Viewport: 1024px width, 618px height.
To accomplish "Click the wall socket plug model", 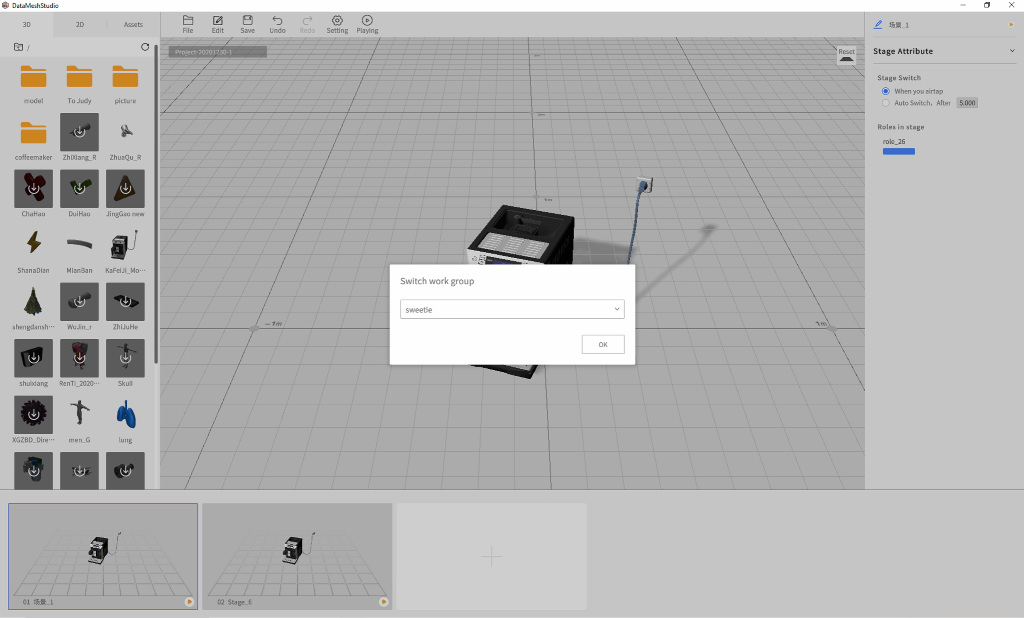I will (645, 185).
